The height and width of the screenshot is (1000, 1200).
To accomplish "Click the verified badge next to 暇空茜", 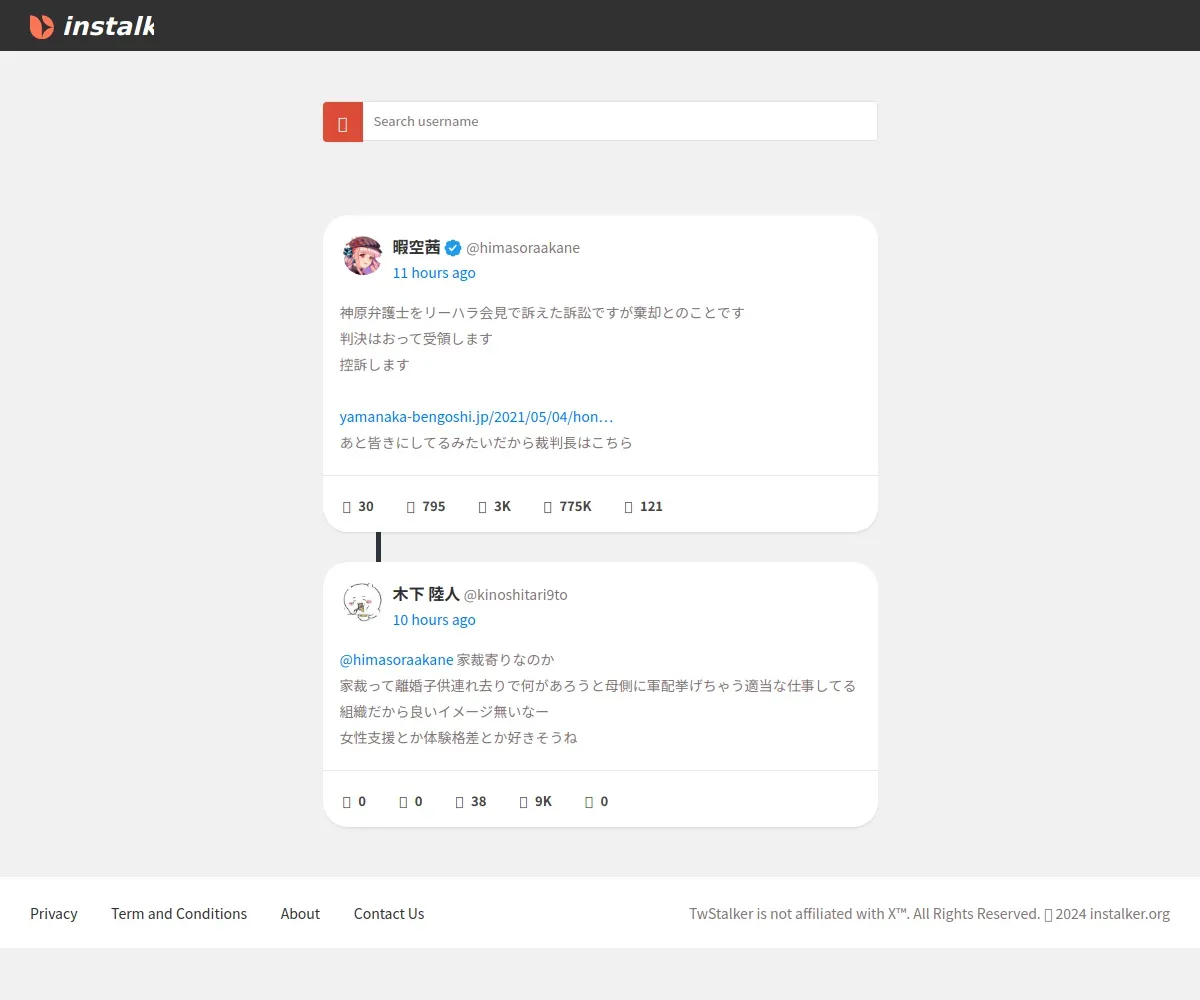I will click(453, 248).
